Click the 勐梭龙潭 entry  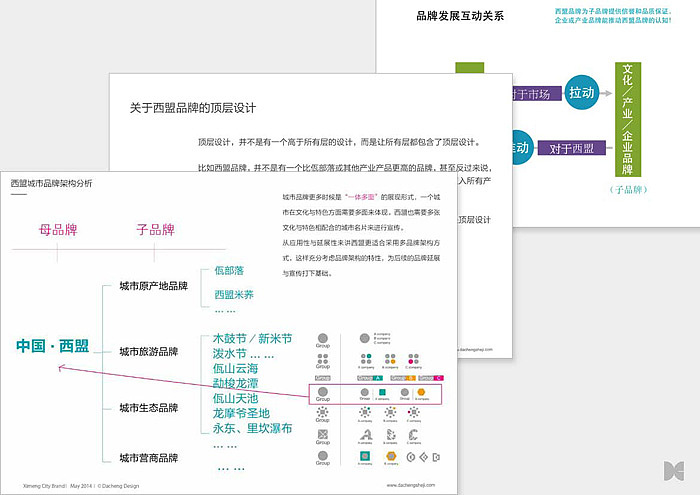point(235,383)
